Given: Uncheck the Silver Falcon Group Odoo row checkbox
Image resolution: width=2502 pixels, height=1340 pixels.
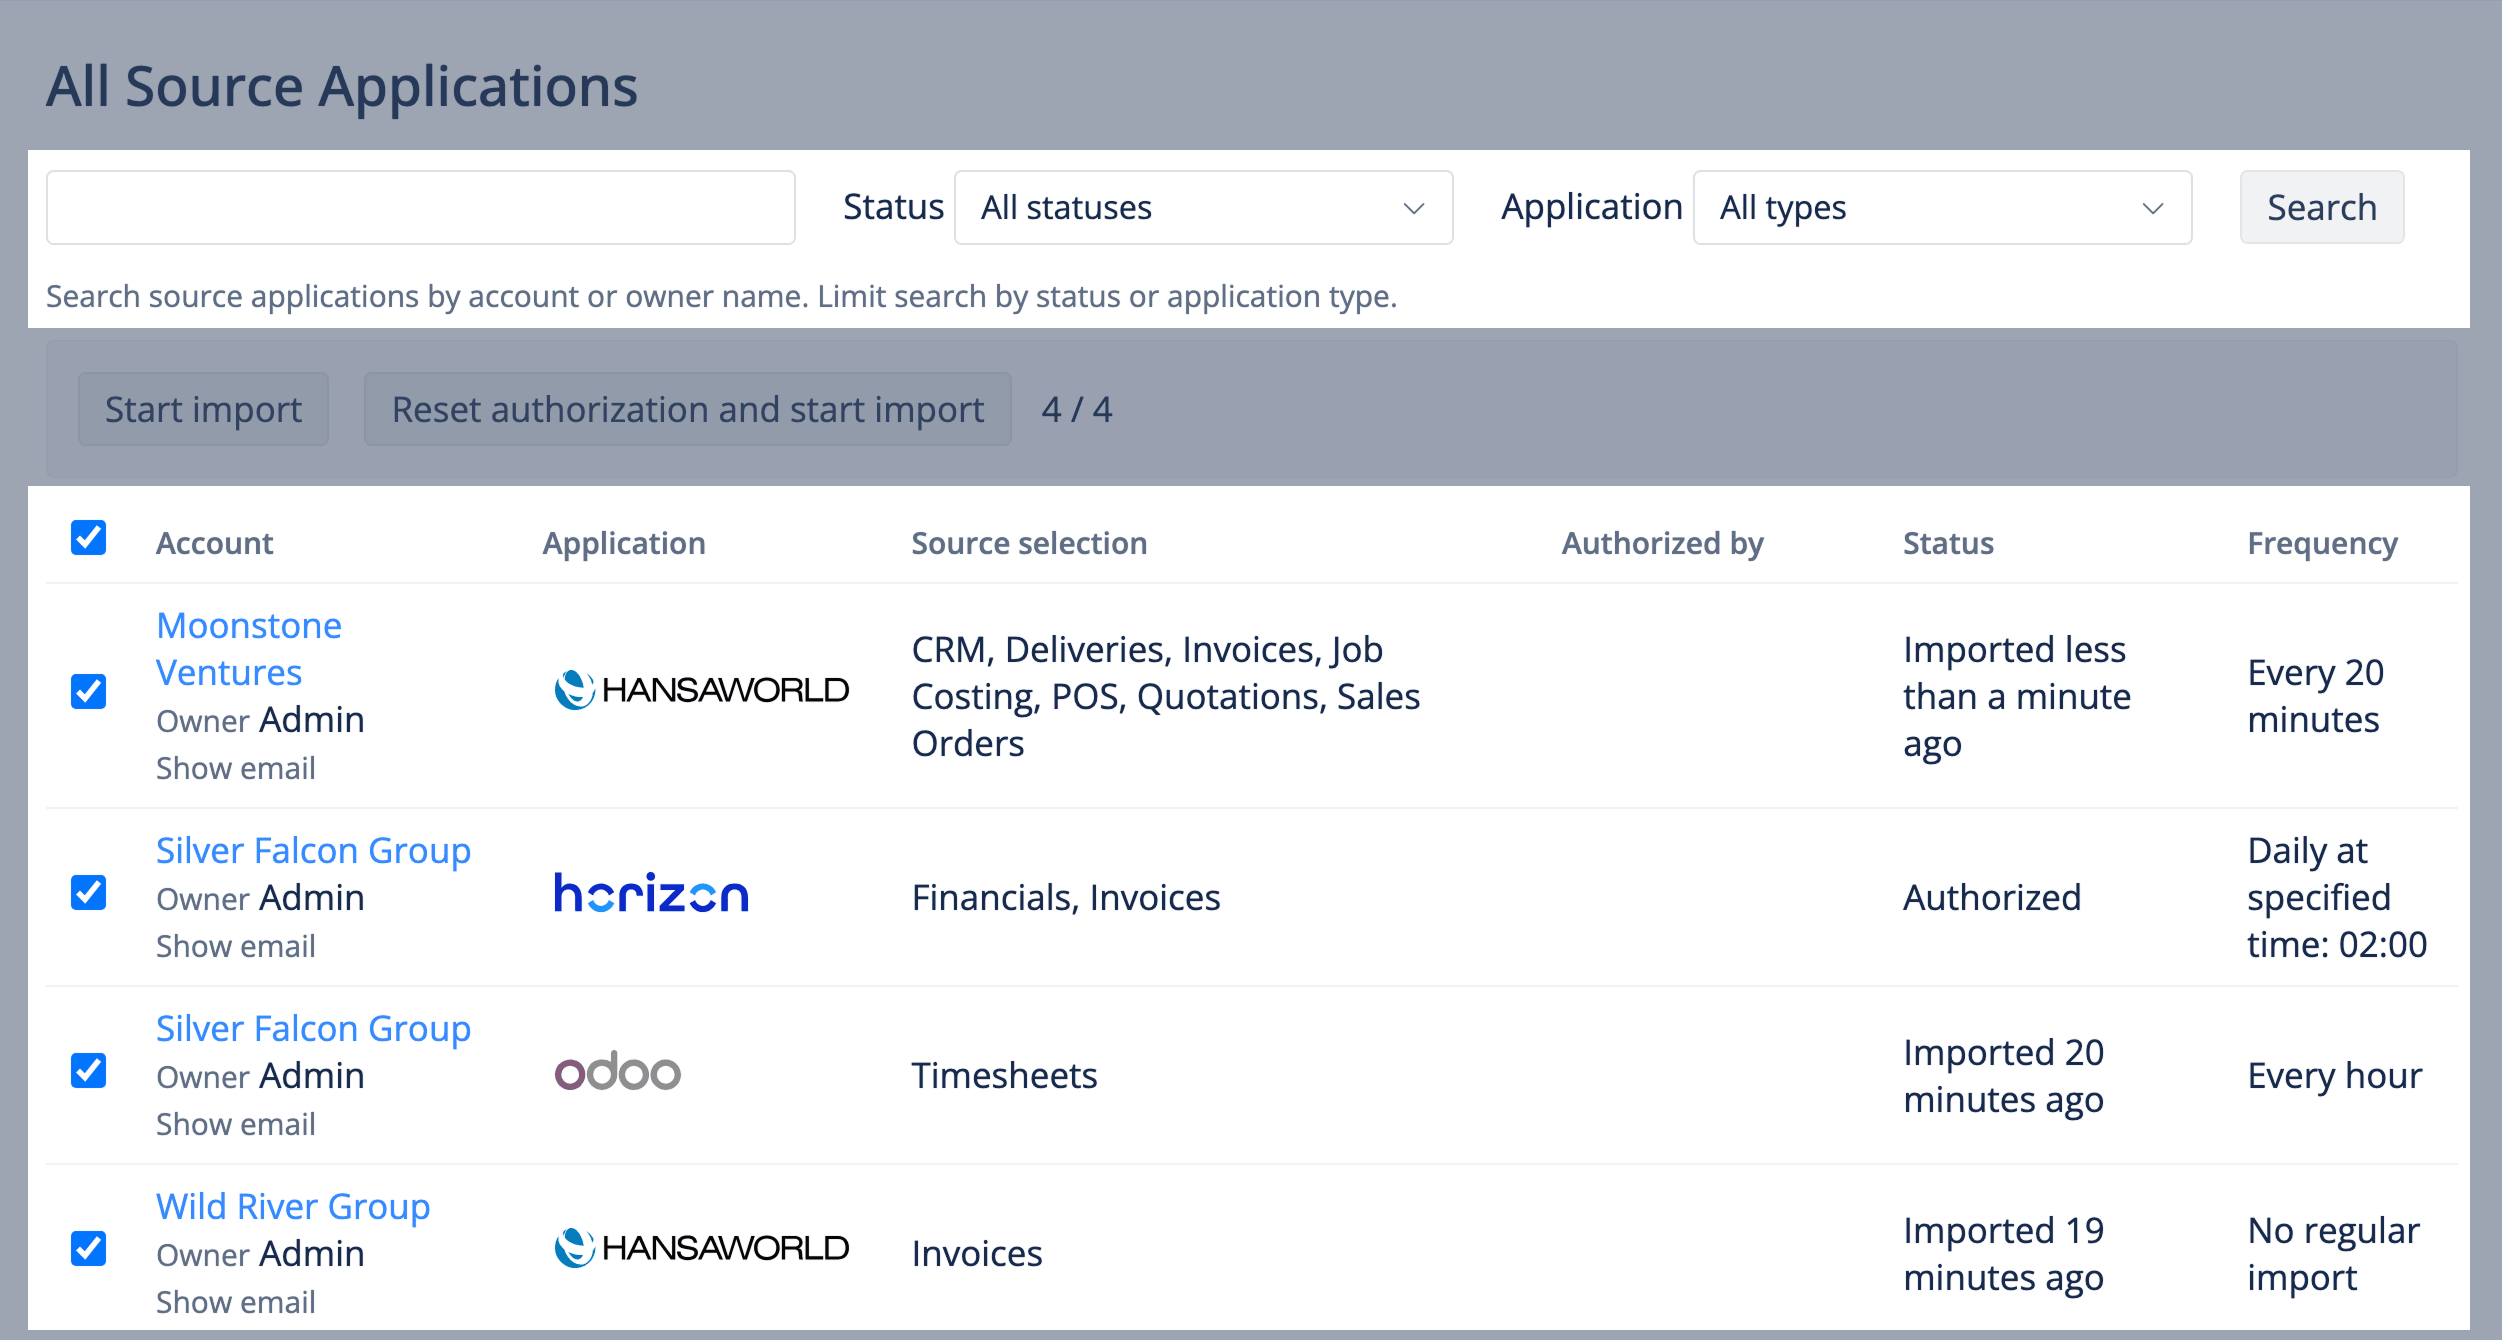Looking at the screenshot, I should pos(88,1071).
